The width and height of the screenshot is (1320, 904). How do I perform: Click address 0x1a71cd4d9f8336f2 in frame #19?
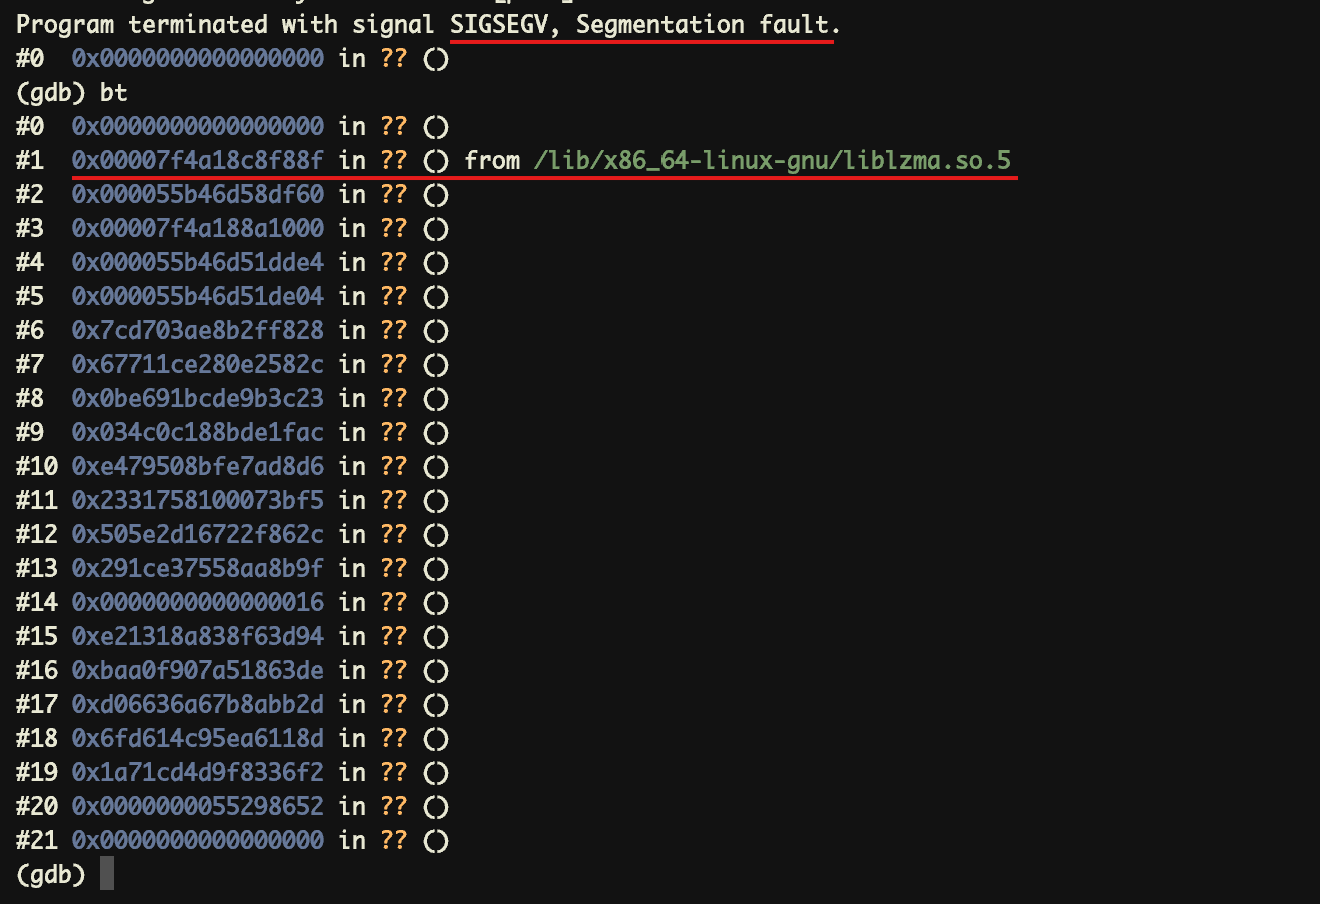point(197,772)
